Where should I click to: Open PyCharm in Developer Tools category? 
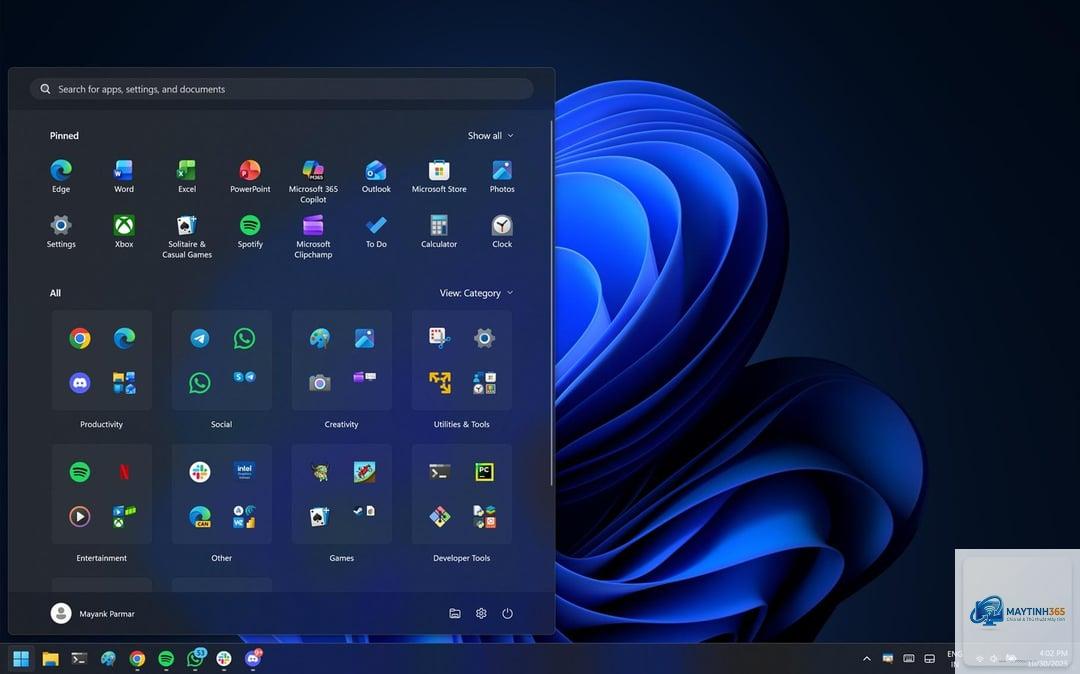pos(484,472)
